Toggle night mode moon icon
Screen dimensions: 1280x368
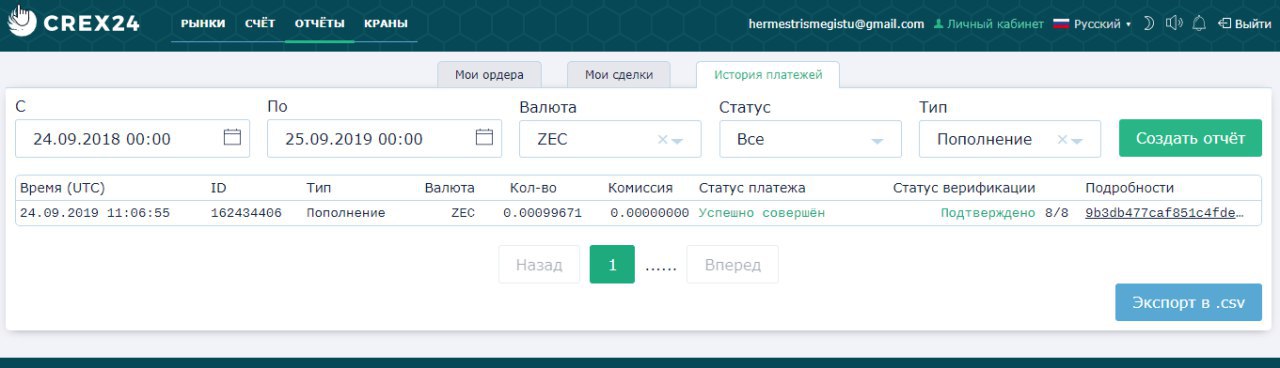(1149, 23)
